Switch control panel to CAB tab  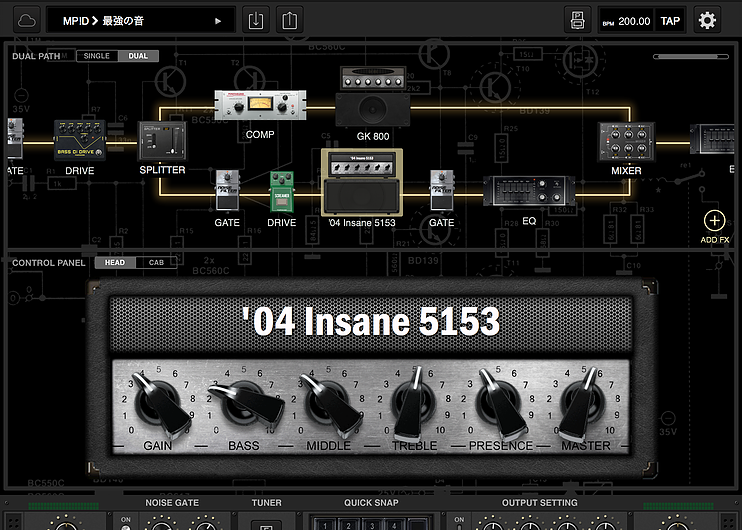click(156, 263)
